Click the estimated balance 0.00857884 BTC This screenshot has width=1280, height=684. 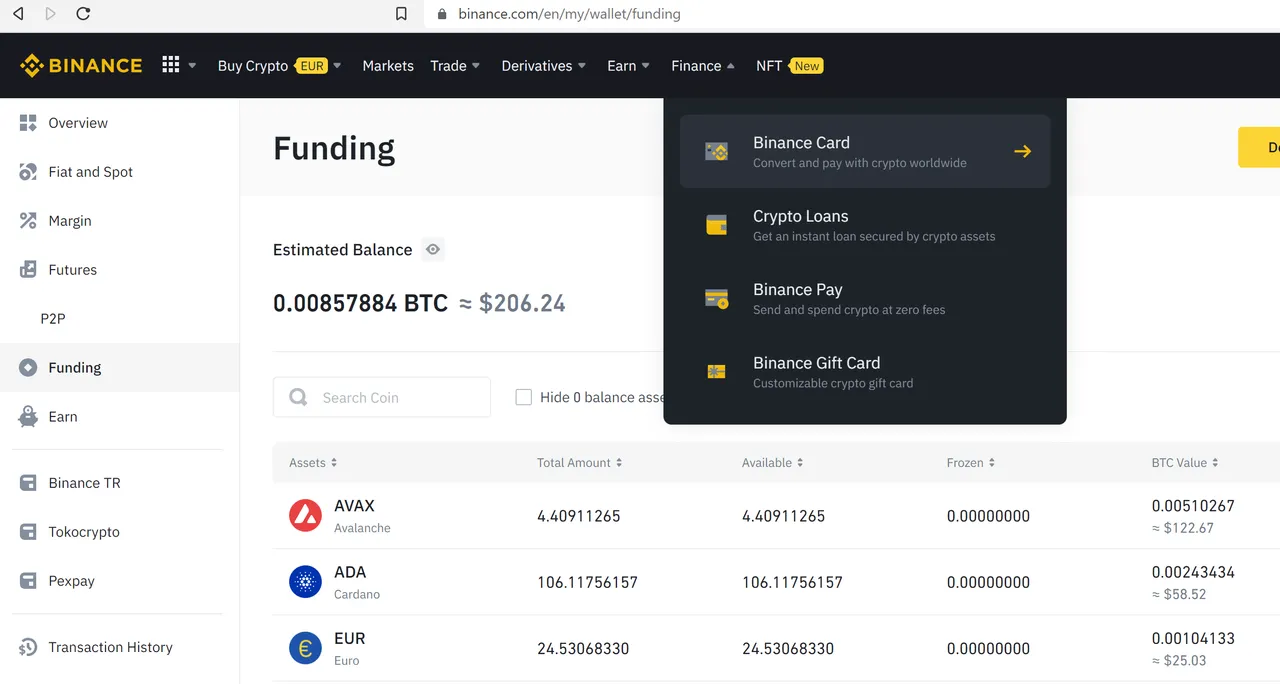point(360,303)
